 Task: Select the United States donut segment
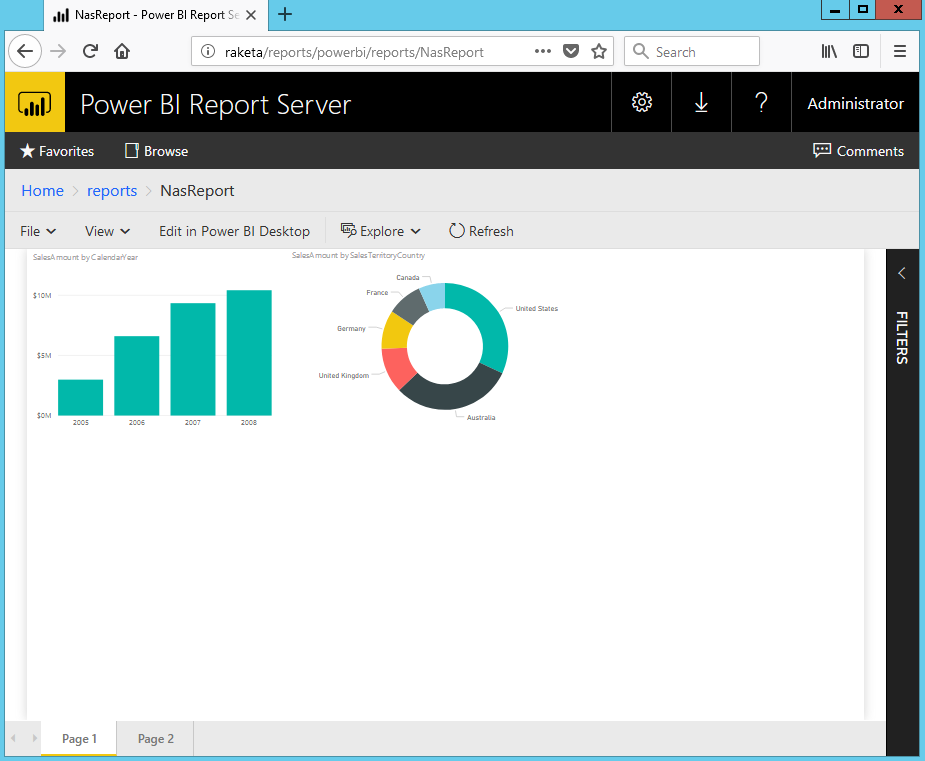488,322
